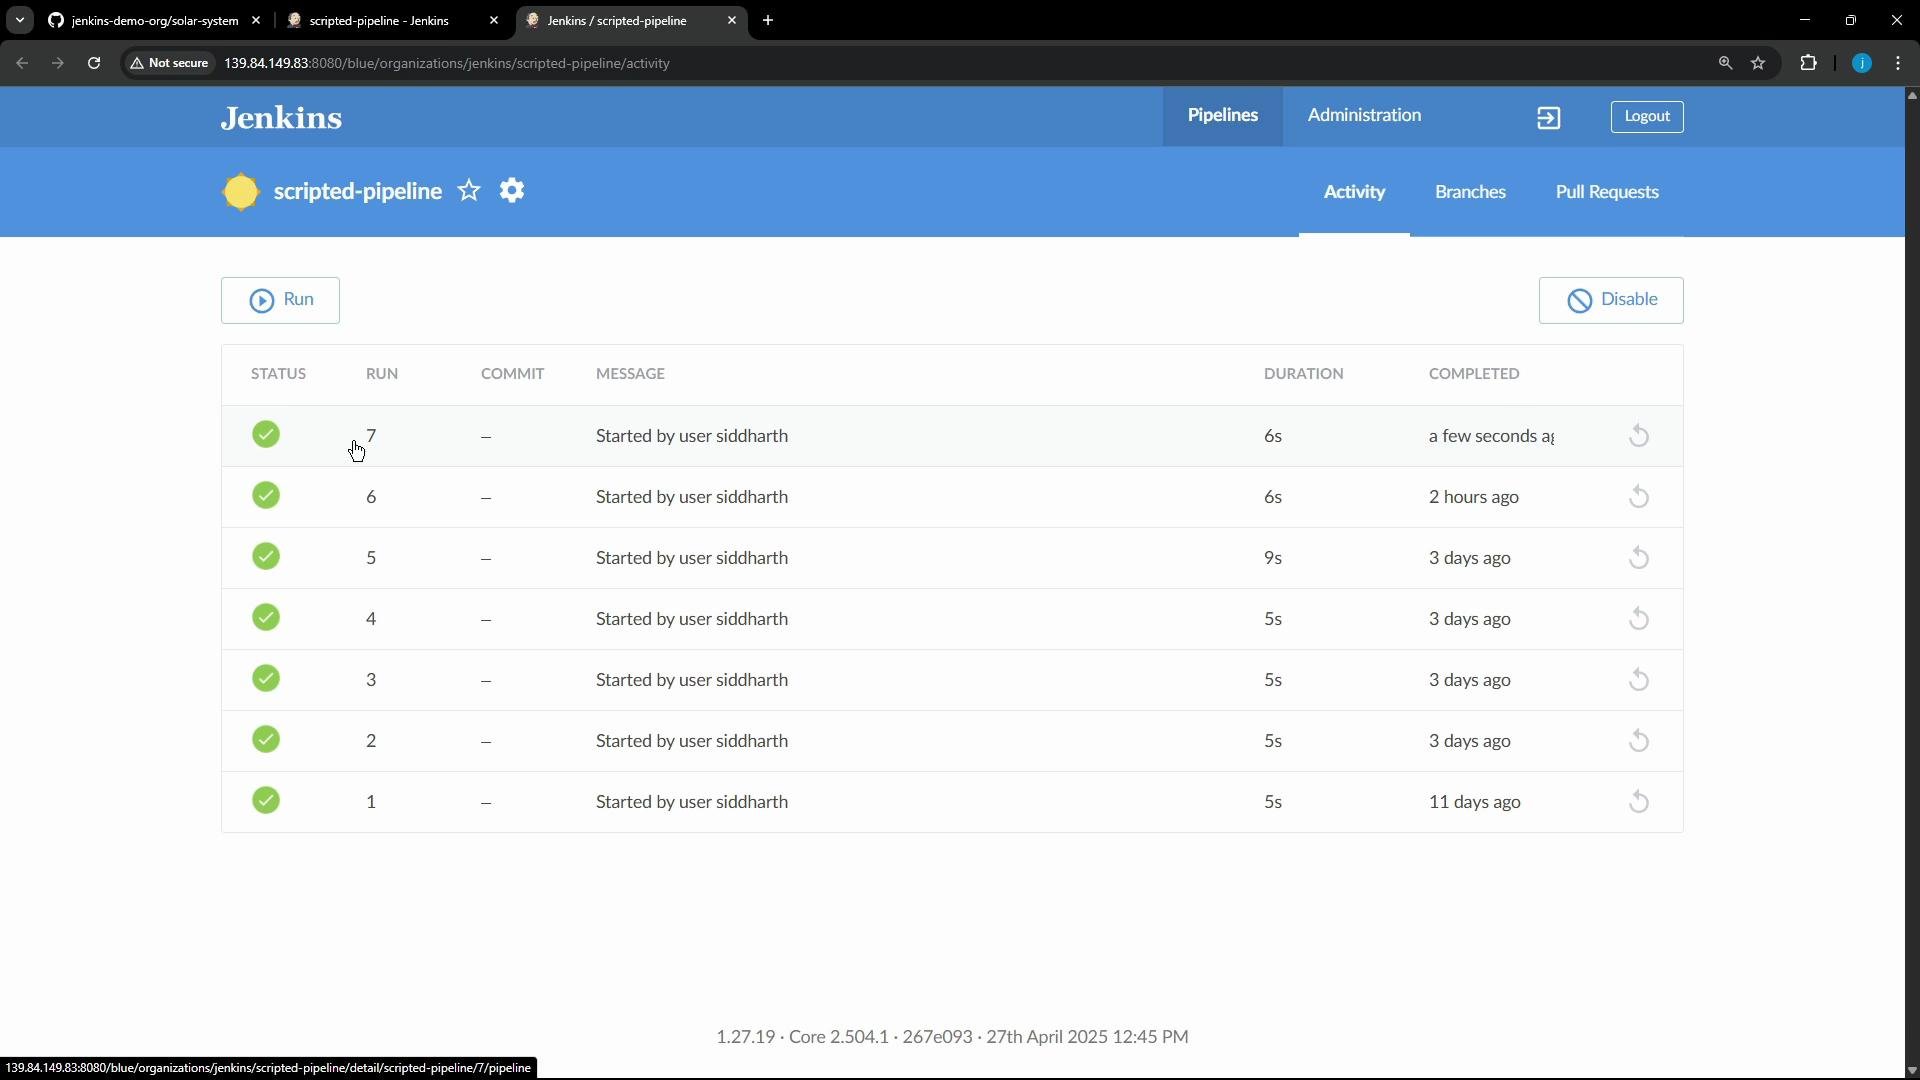
Task: Rerun run 4 with replay icon
Action: tap(1639, 619)
